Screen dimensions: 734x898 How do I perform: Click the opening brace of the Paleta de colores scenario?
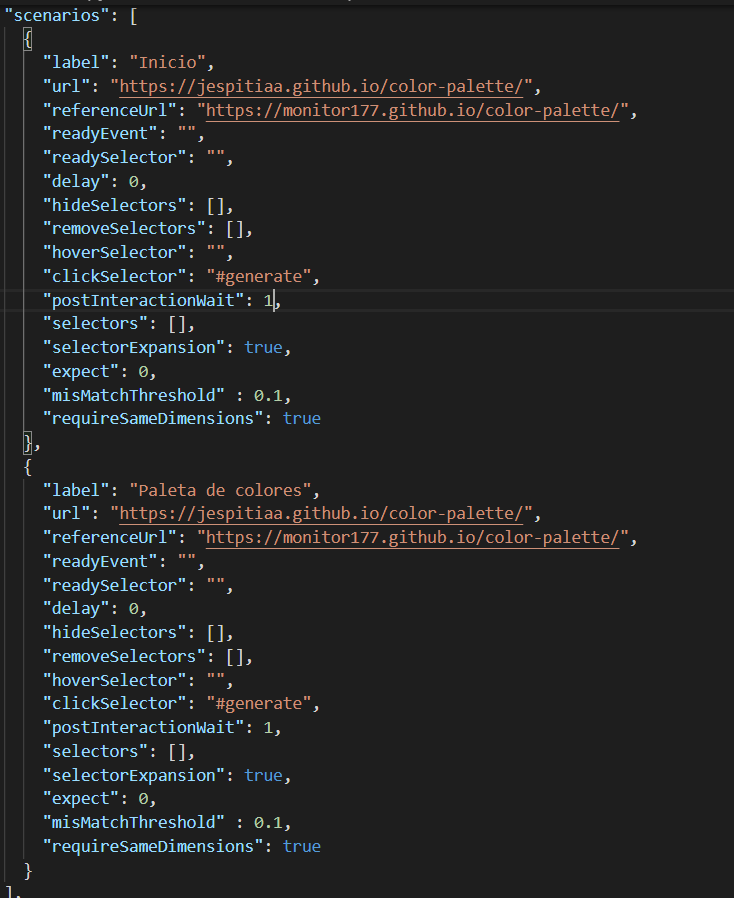pyautogui.click(x=27, y=467)
